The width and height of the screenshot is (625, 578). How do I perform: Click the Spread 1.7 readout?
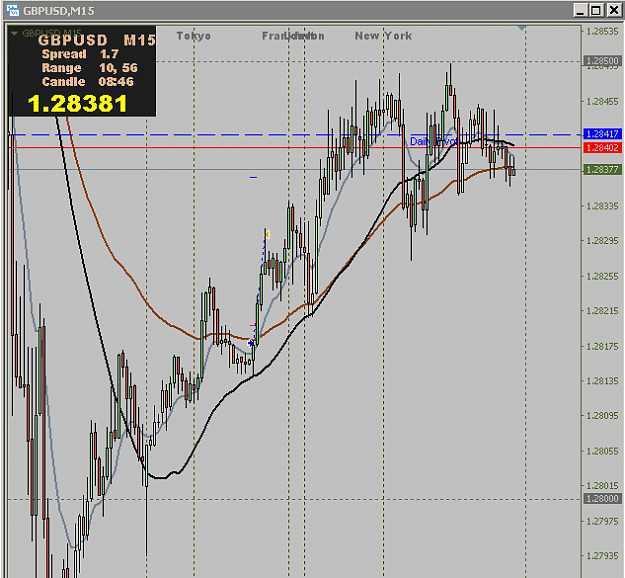coord(80,54)
